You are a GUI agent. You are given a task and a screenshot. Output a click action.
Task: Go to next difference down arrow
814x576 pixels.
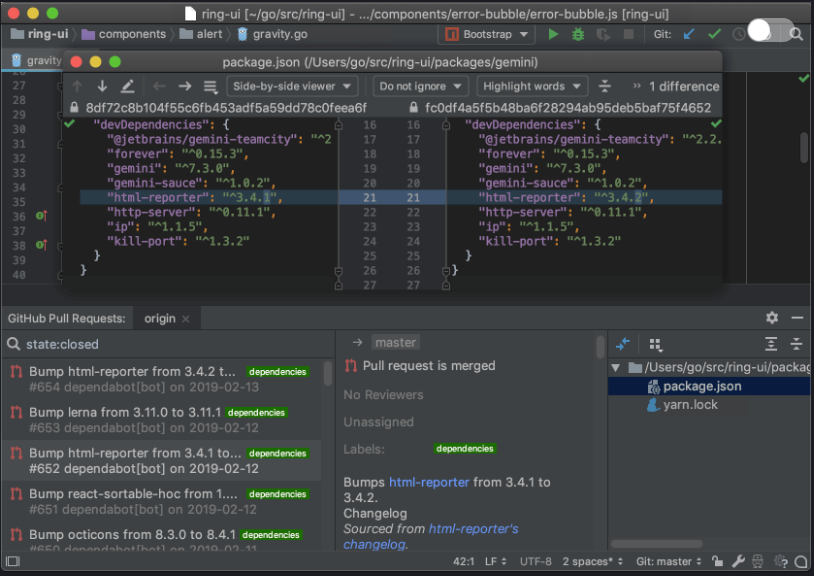pos(102,86)
